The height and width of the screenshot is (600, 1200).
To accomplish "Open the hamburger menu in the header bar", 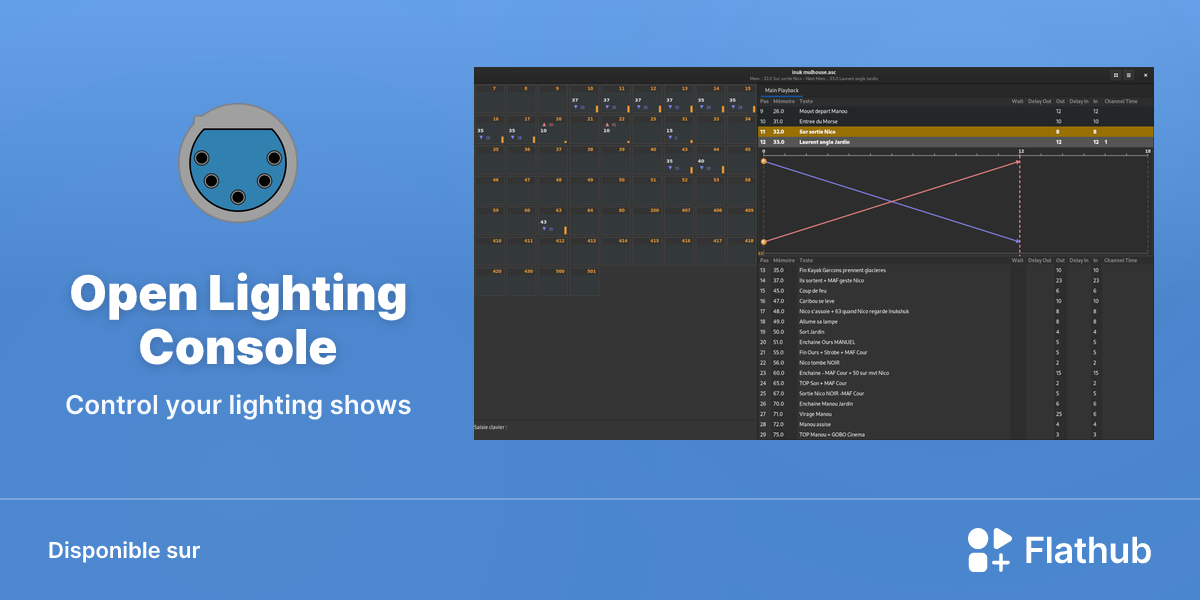I will coord(1129,75).
